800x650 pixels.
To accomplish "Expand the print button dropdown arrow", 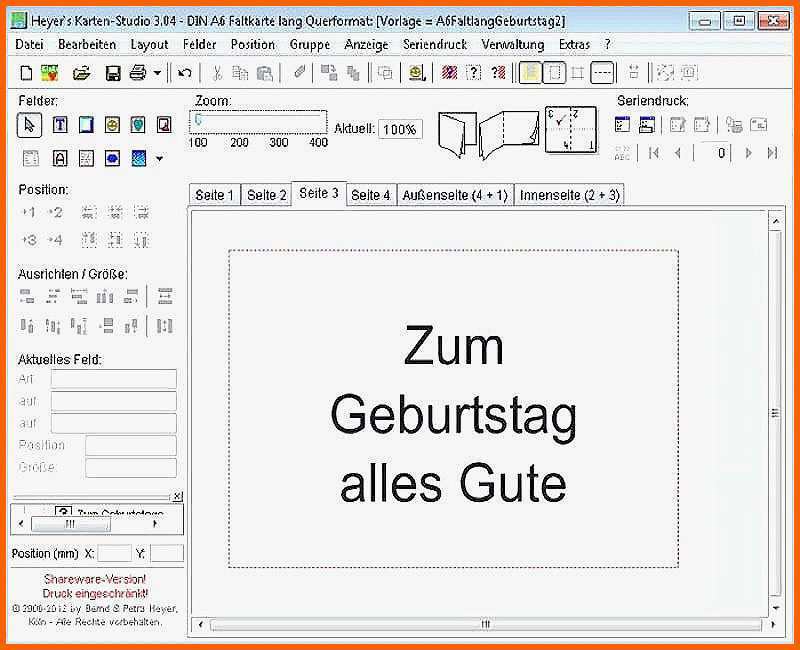I will click(x=157, y=73).
